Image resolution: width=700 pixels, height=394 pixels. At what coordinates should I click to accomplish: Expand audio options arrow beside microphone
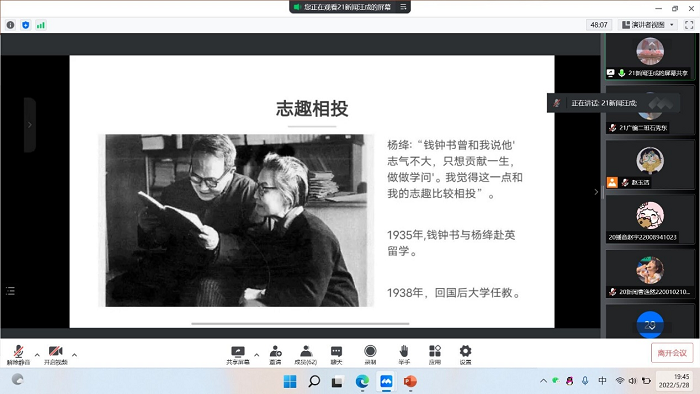pos(37,355)
